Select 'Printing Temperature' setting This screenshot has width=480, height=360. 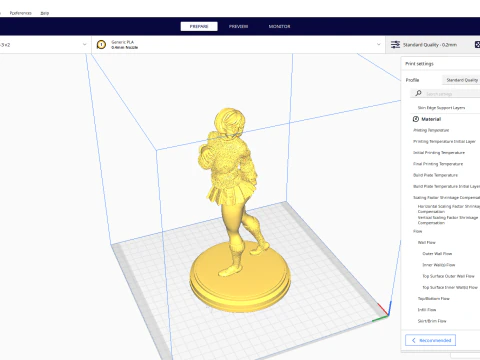pos(431,130)
